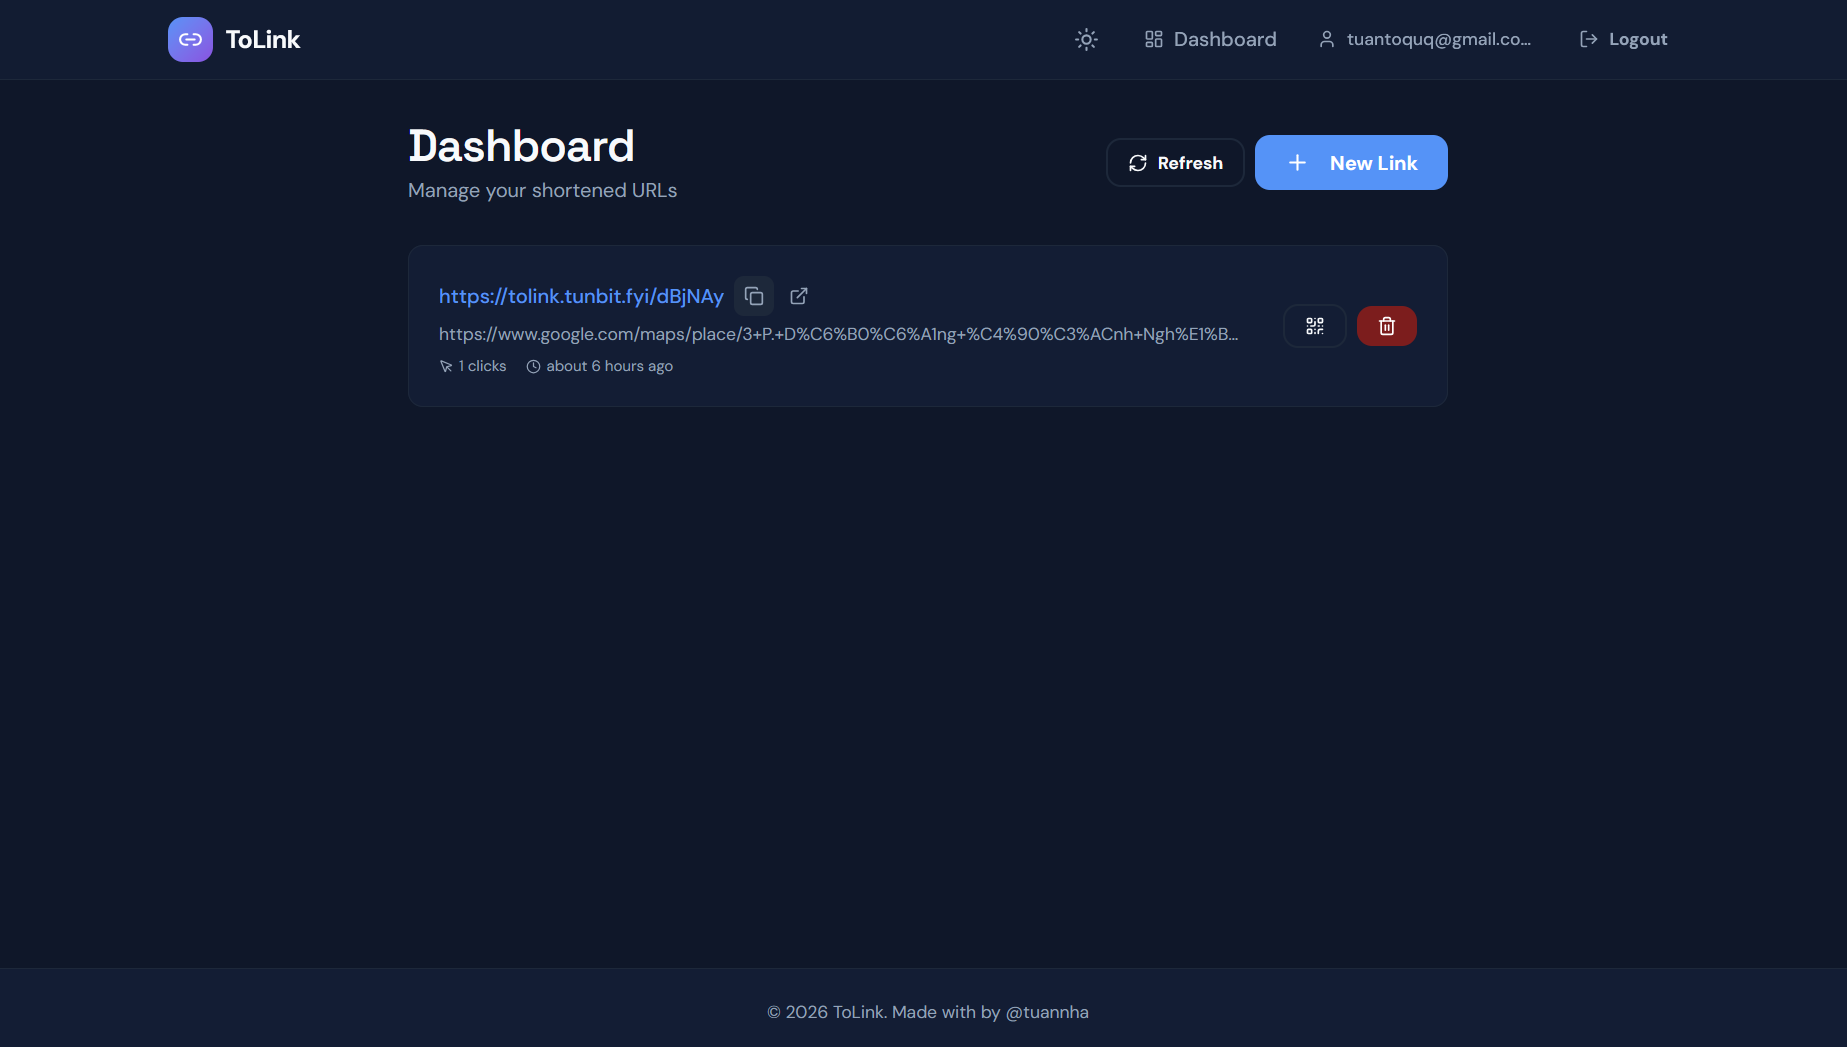Screen dimensions: 1847x1047
Task: Create a New Link
Action: pyautogui.click(x=1351, y=163)
